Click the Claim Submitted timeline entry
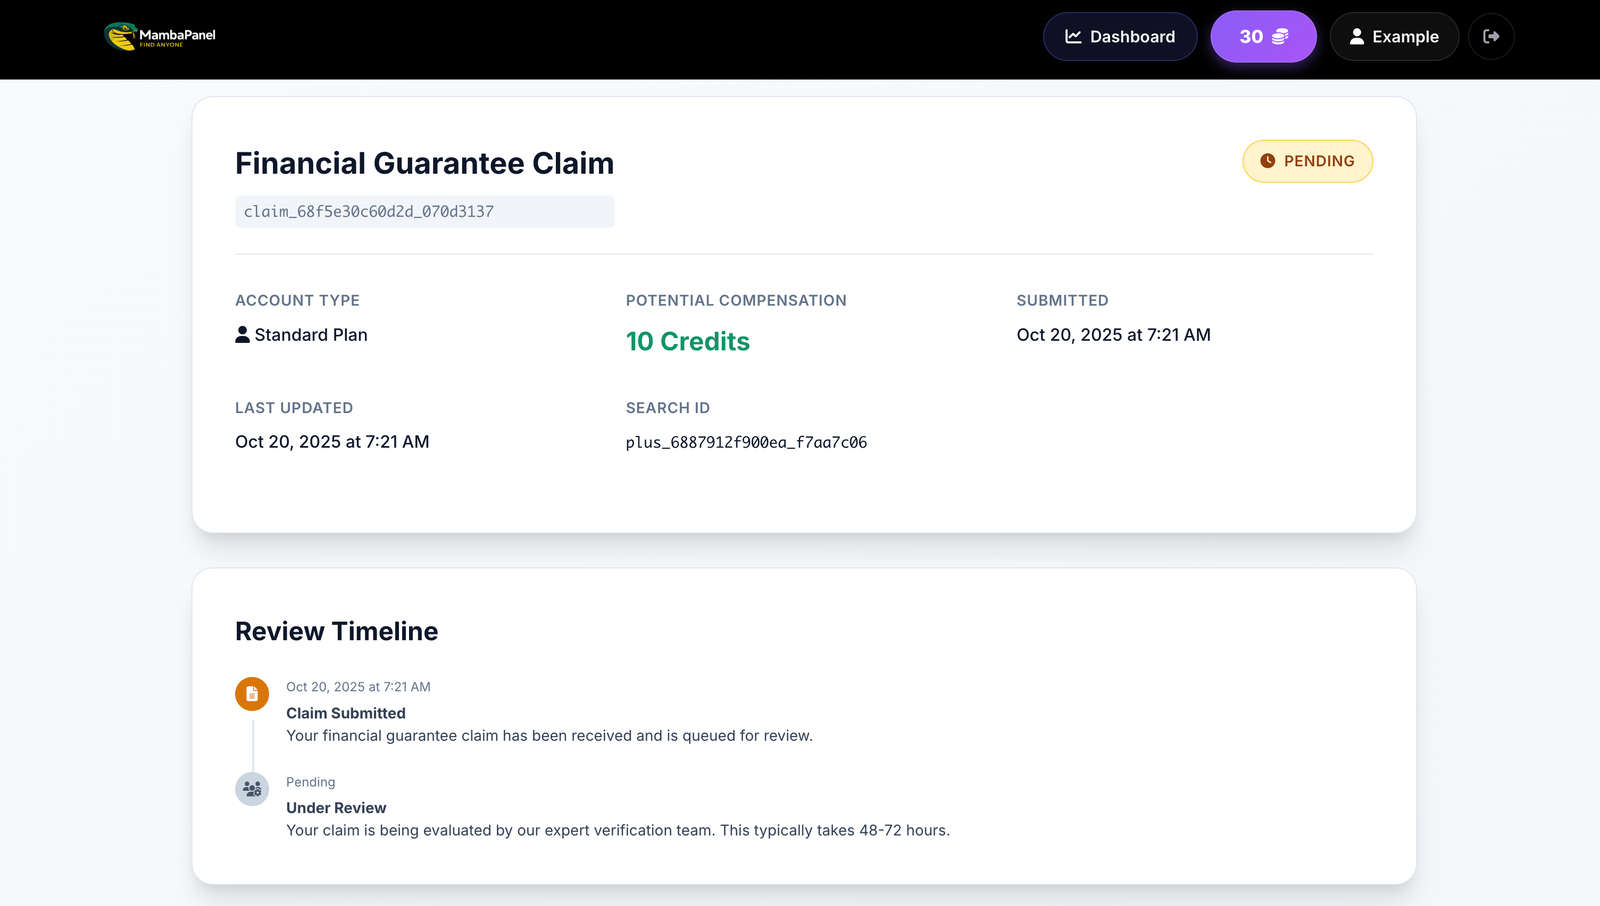Screen dimensions: 1600x906 (x=345, y=712)
